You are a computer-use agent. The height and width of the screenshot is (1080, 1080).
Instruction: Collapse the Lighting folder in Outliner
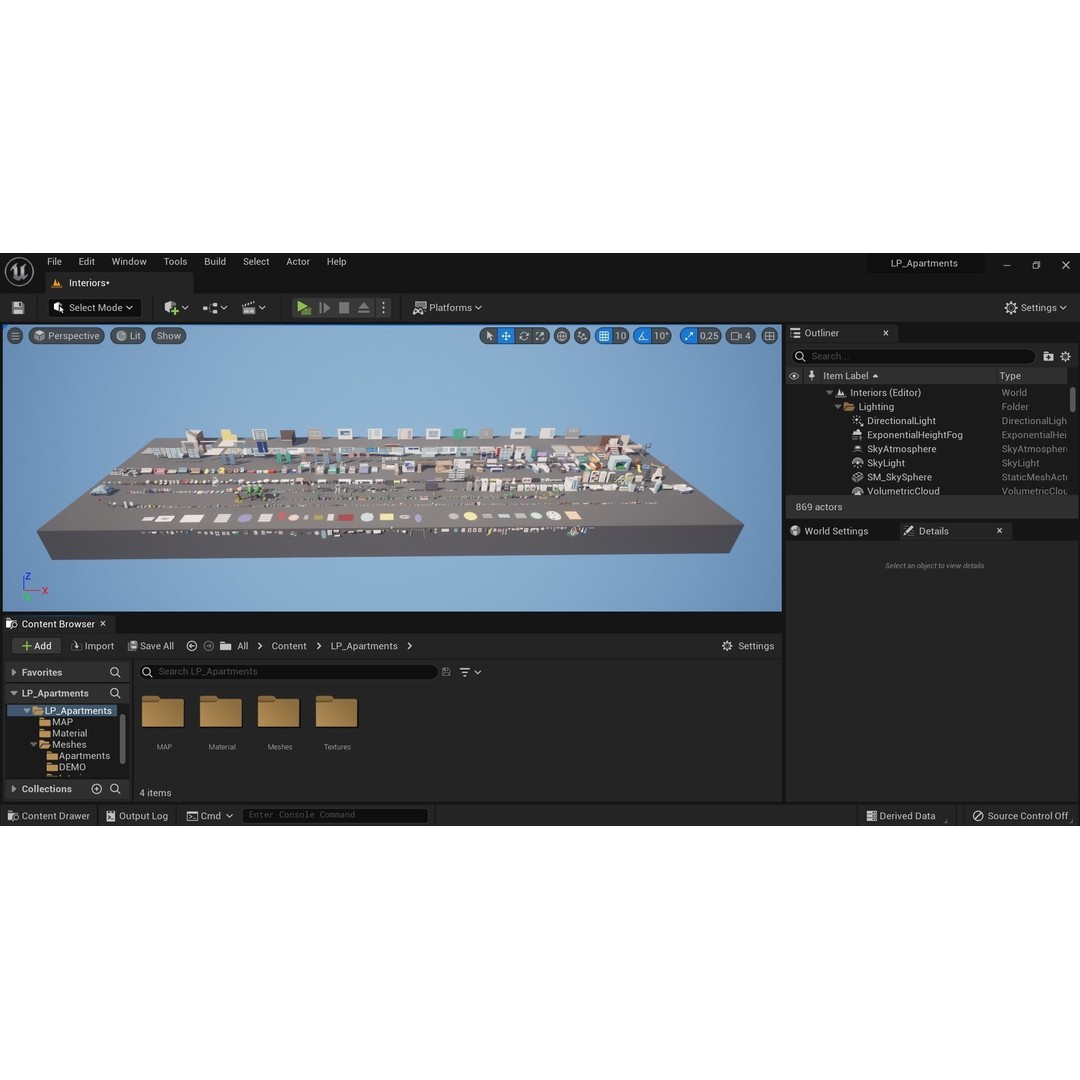click(x=838, y=407)
